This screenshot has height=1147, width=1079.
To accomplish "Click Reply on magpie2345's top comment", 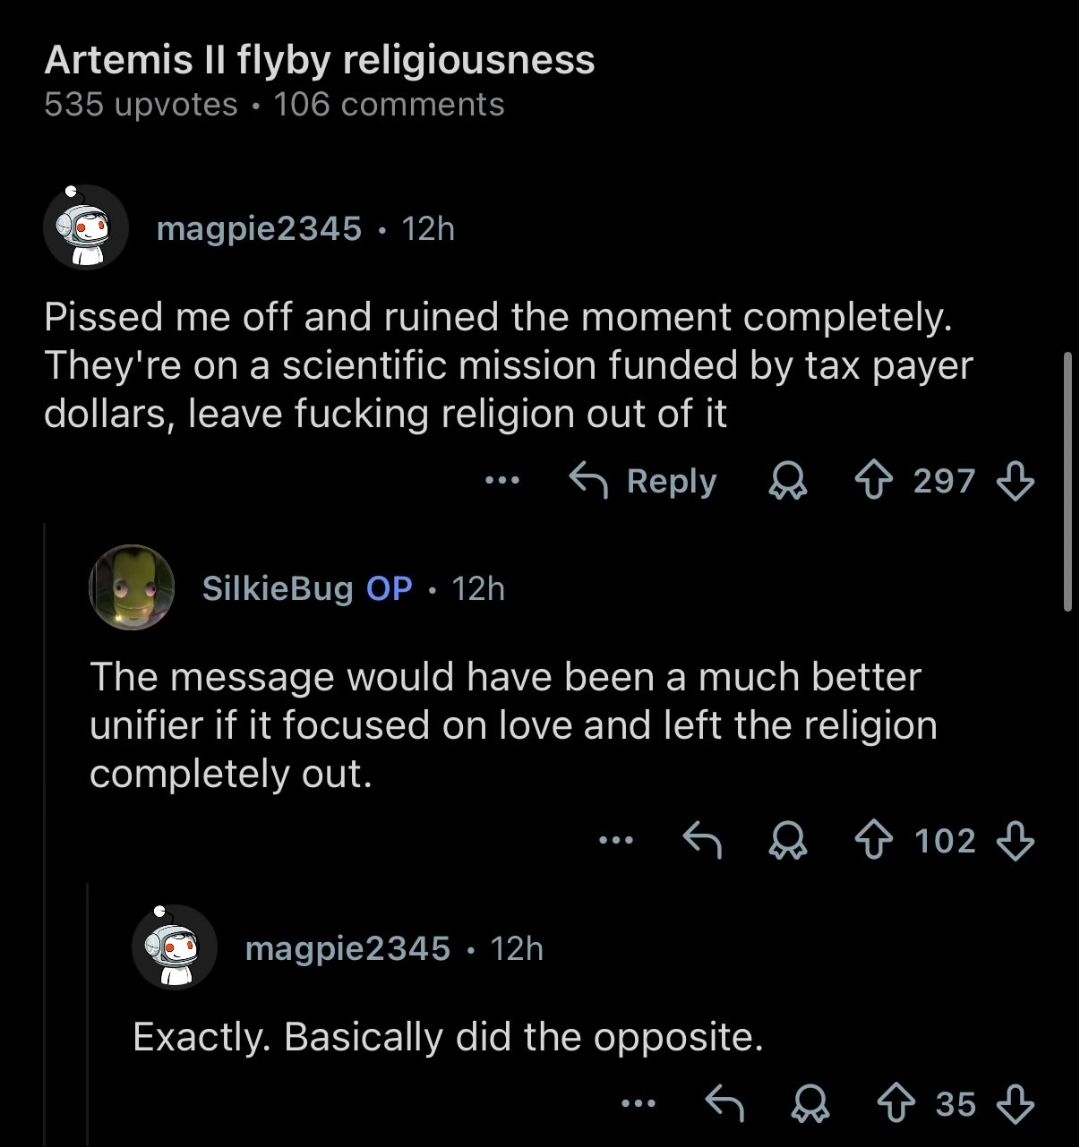I will pyautogui.click(x=644, y=481).
